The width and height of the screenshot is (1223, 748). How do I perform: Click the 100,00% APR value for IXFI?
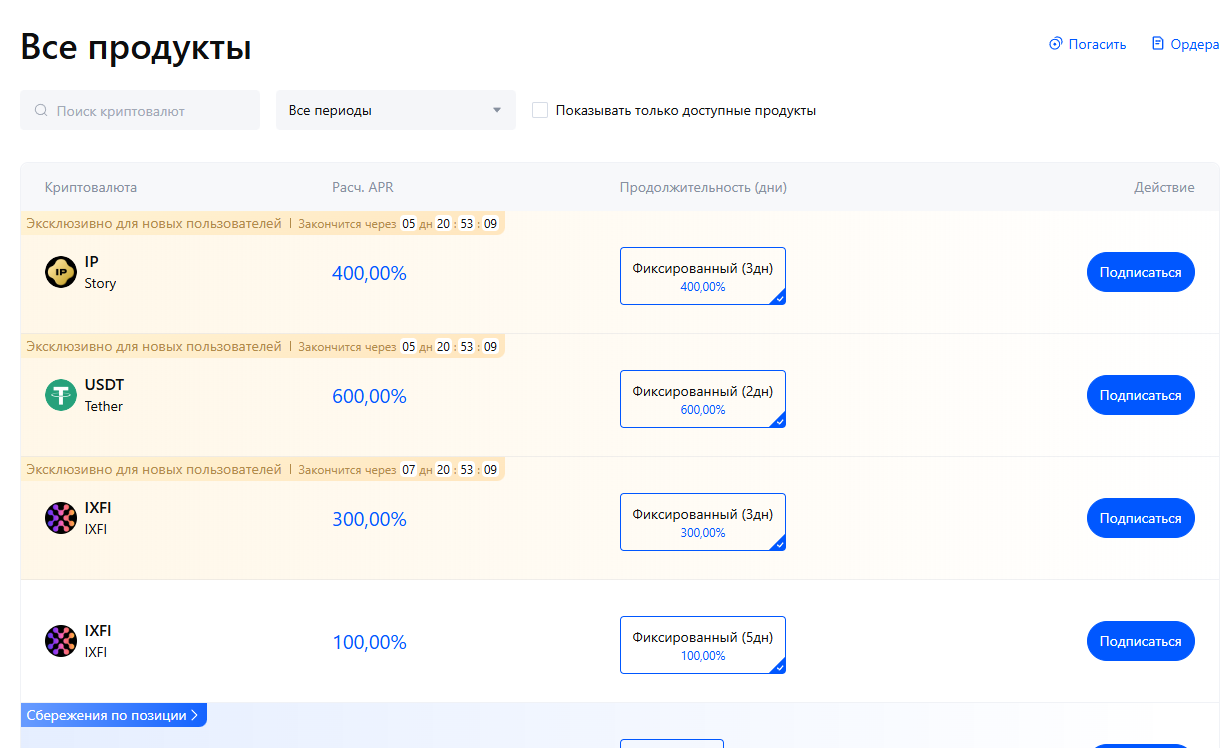(369, 642)
